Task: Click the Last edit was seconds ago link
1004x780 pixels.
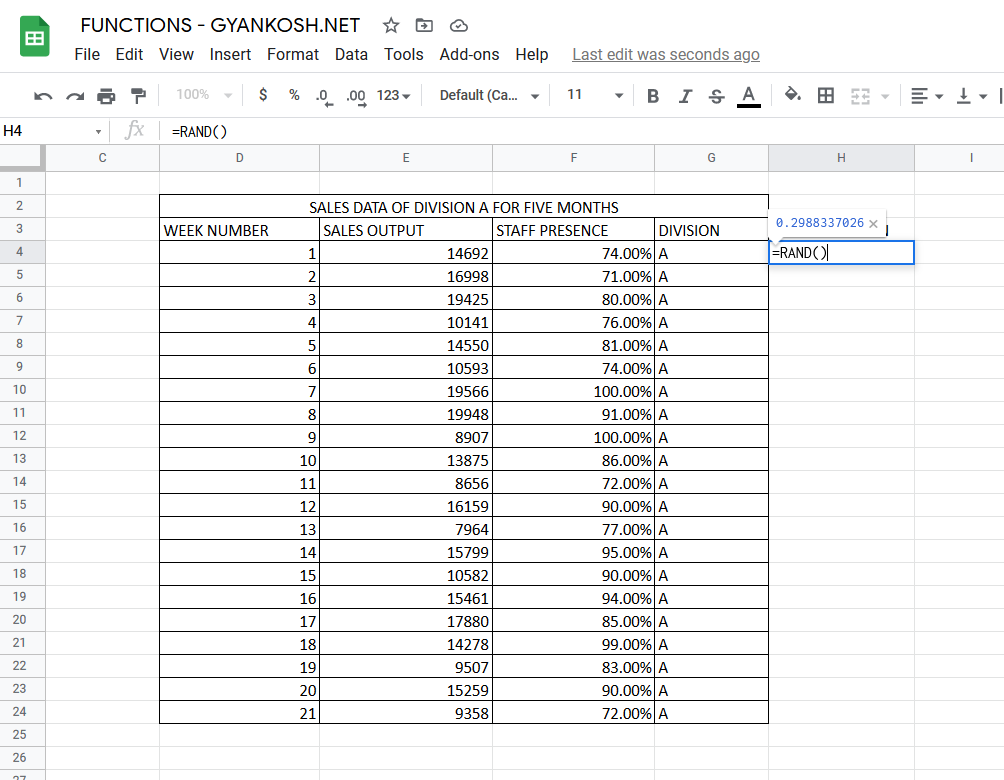Action: (665, 55)
